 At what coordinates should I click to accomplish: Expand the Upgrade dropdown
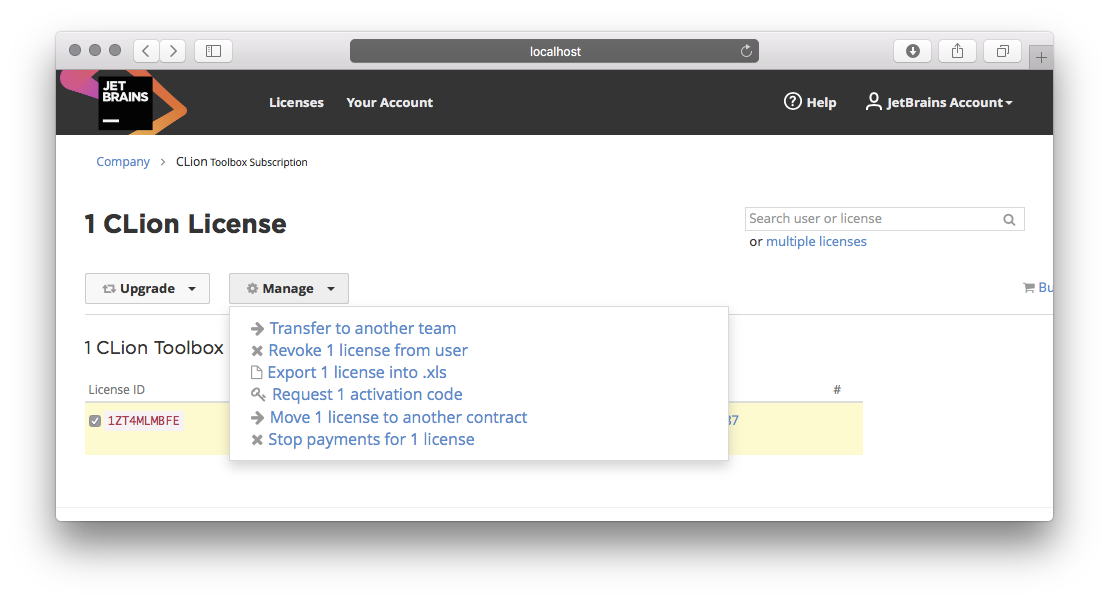tap(147, 289)
